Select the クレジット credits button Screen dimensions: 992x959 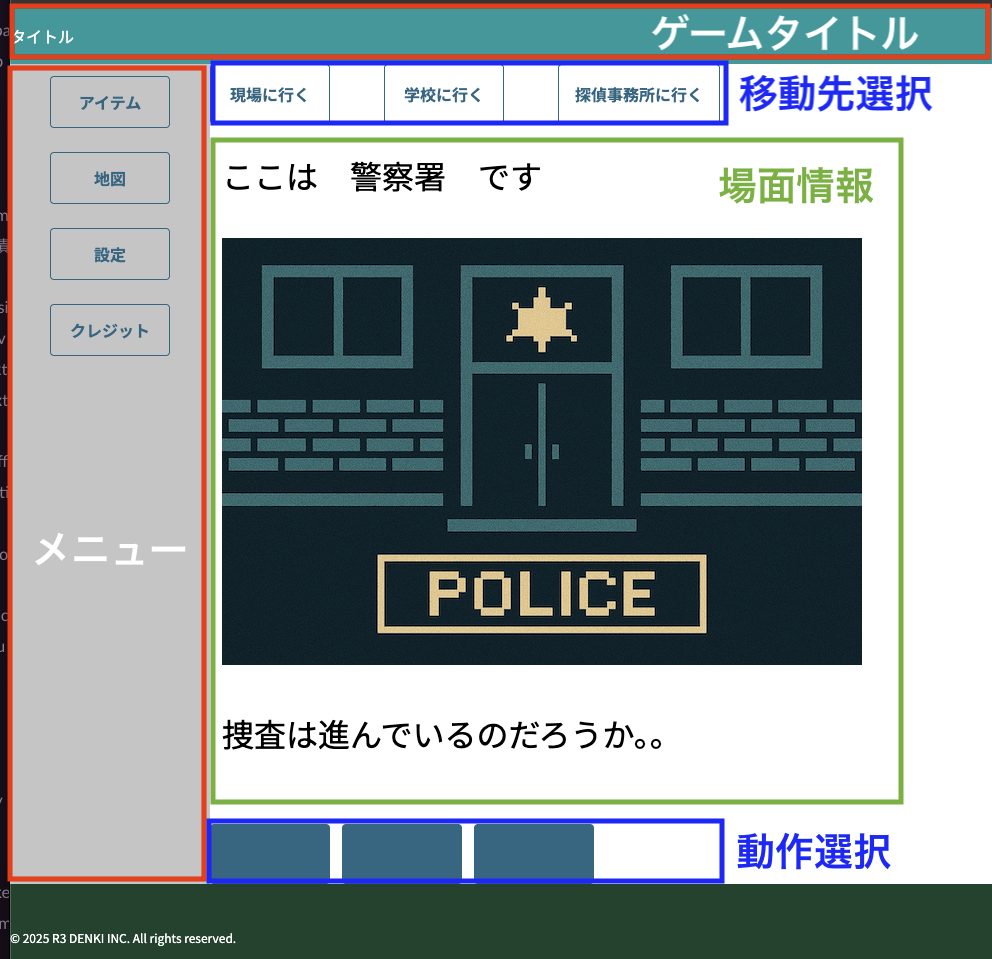(x=110, y=330)
